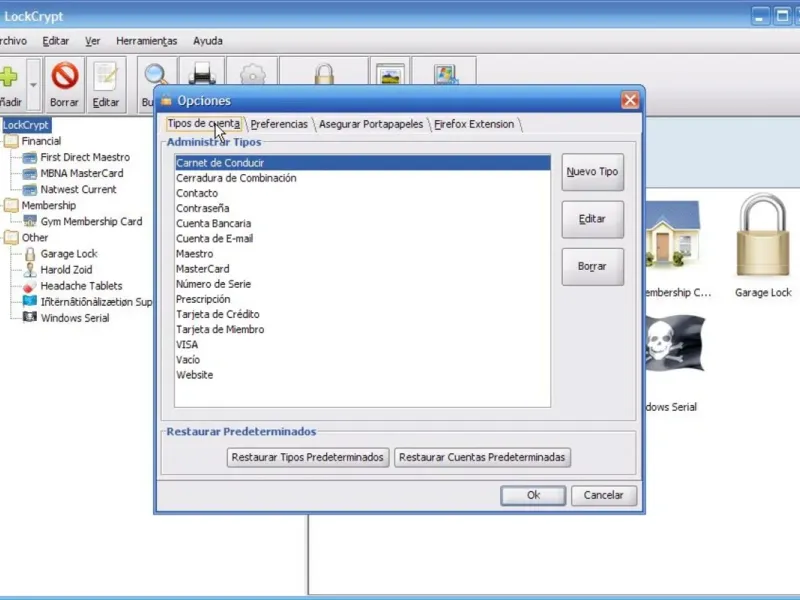Open the dropdown arrow next to Añadir
The image size is (800, 600).
33,85
